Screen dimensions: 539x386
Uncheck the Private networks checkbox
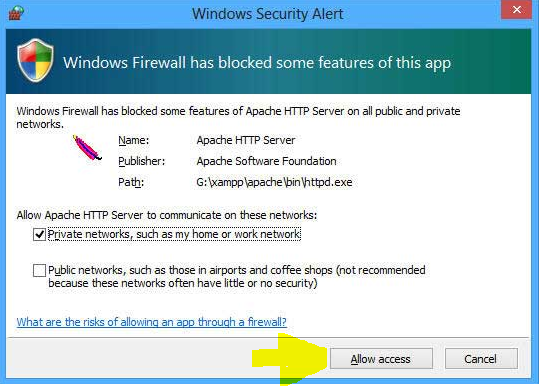click(x=39, y=235)
